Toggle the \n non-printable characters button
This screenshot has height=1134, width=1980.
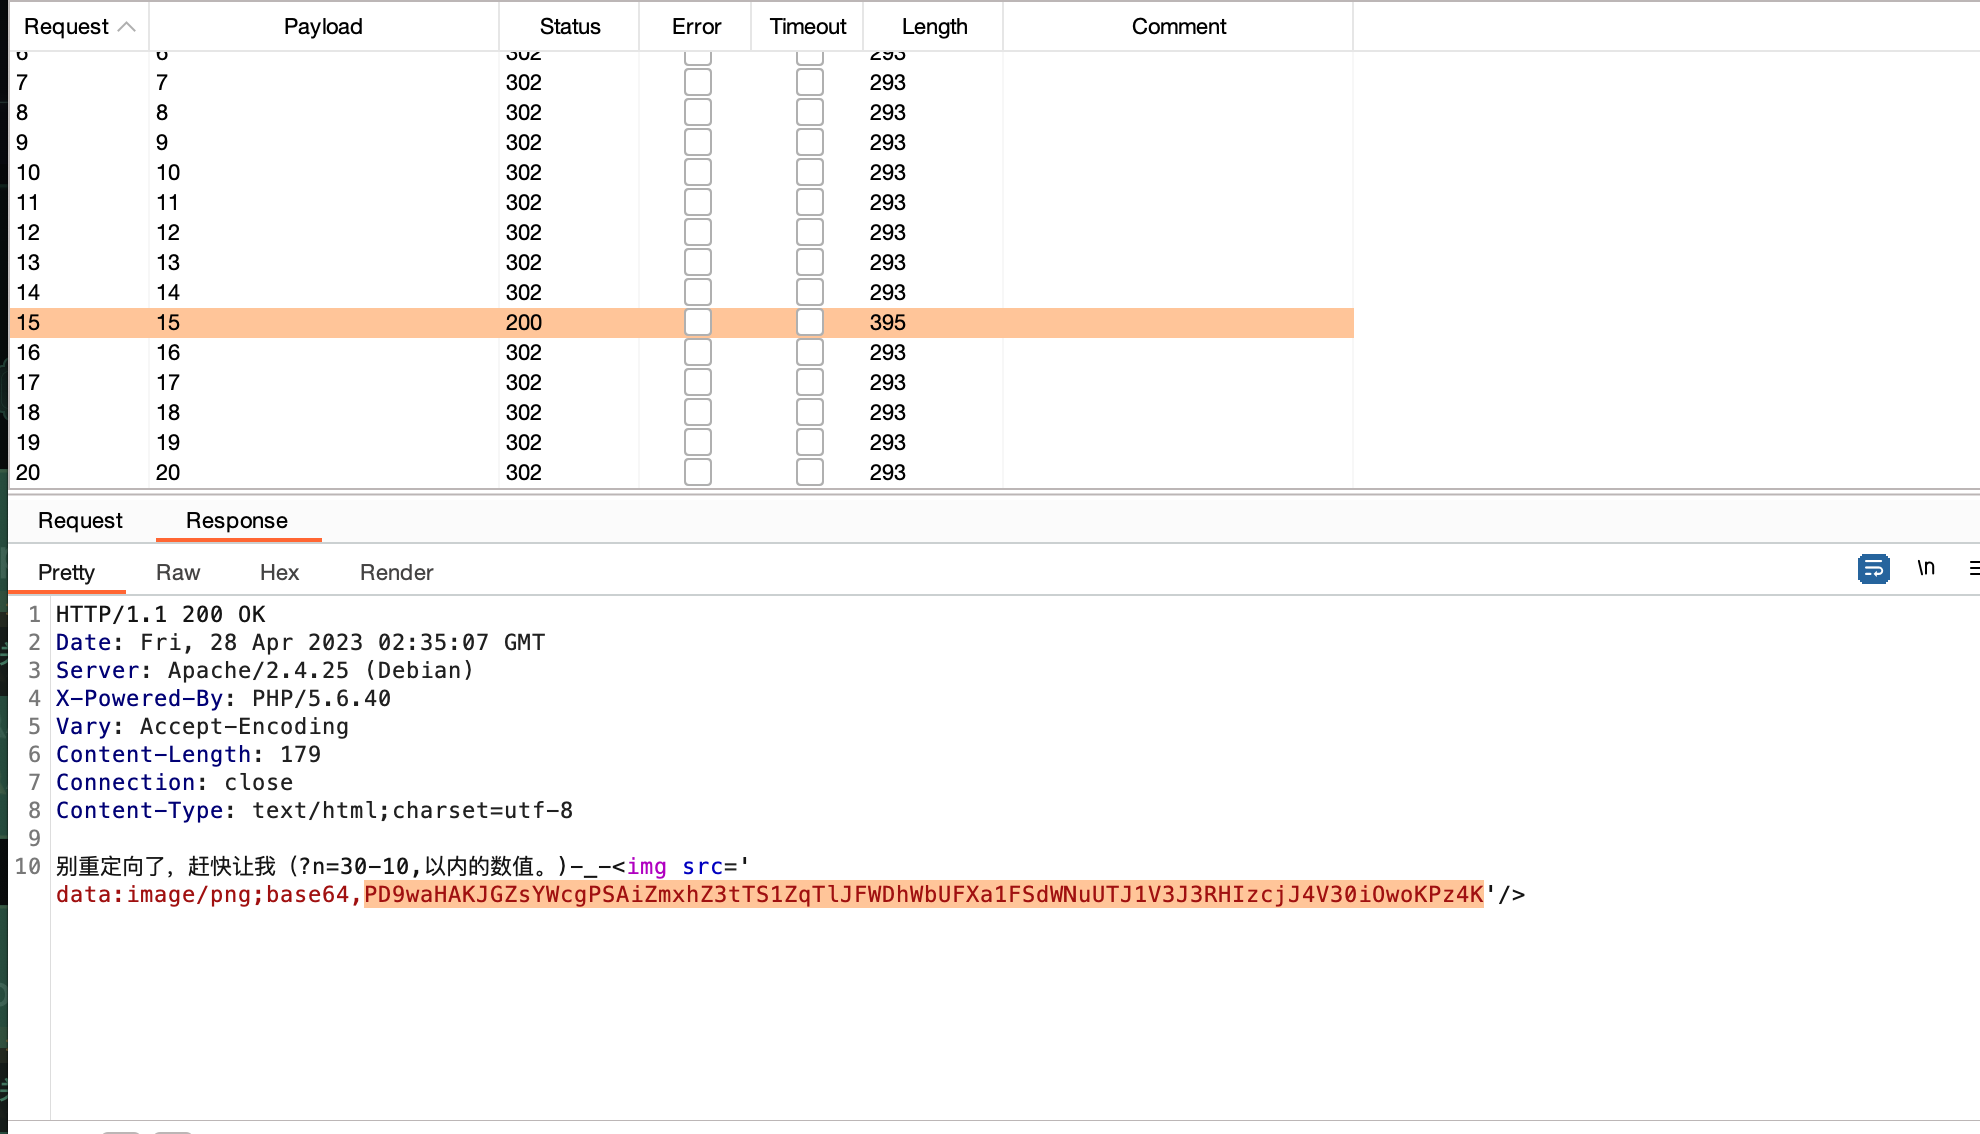point(1926,568)
